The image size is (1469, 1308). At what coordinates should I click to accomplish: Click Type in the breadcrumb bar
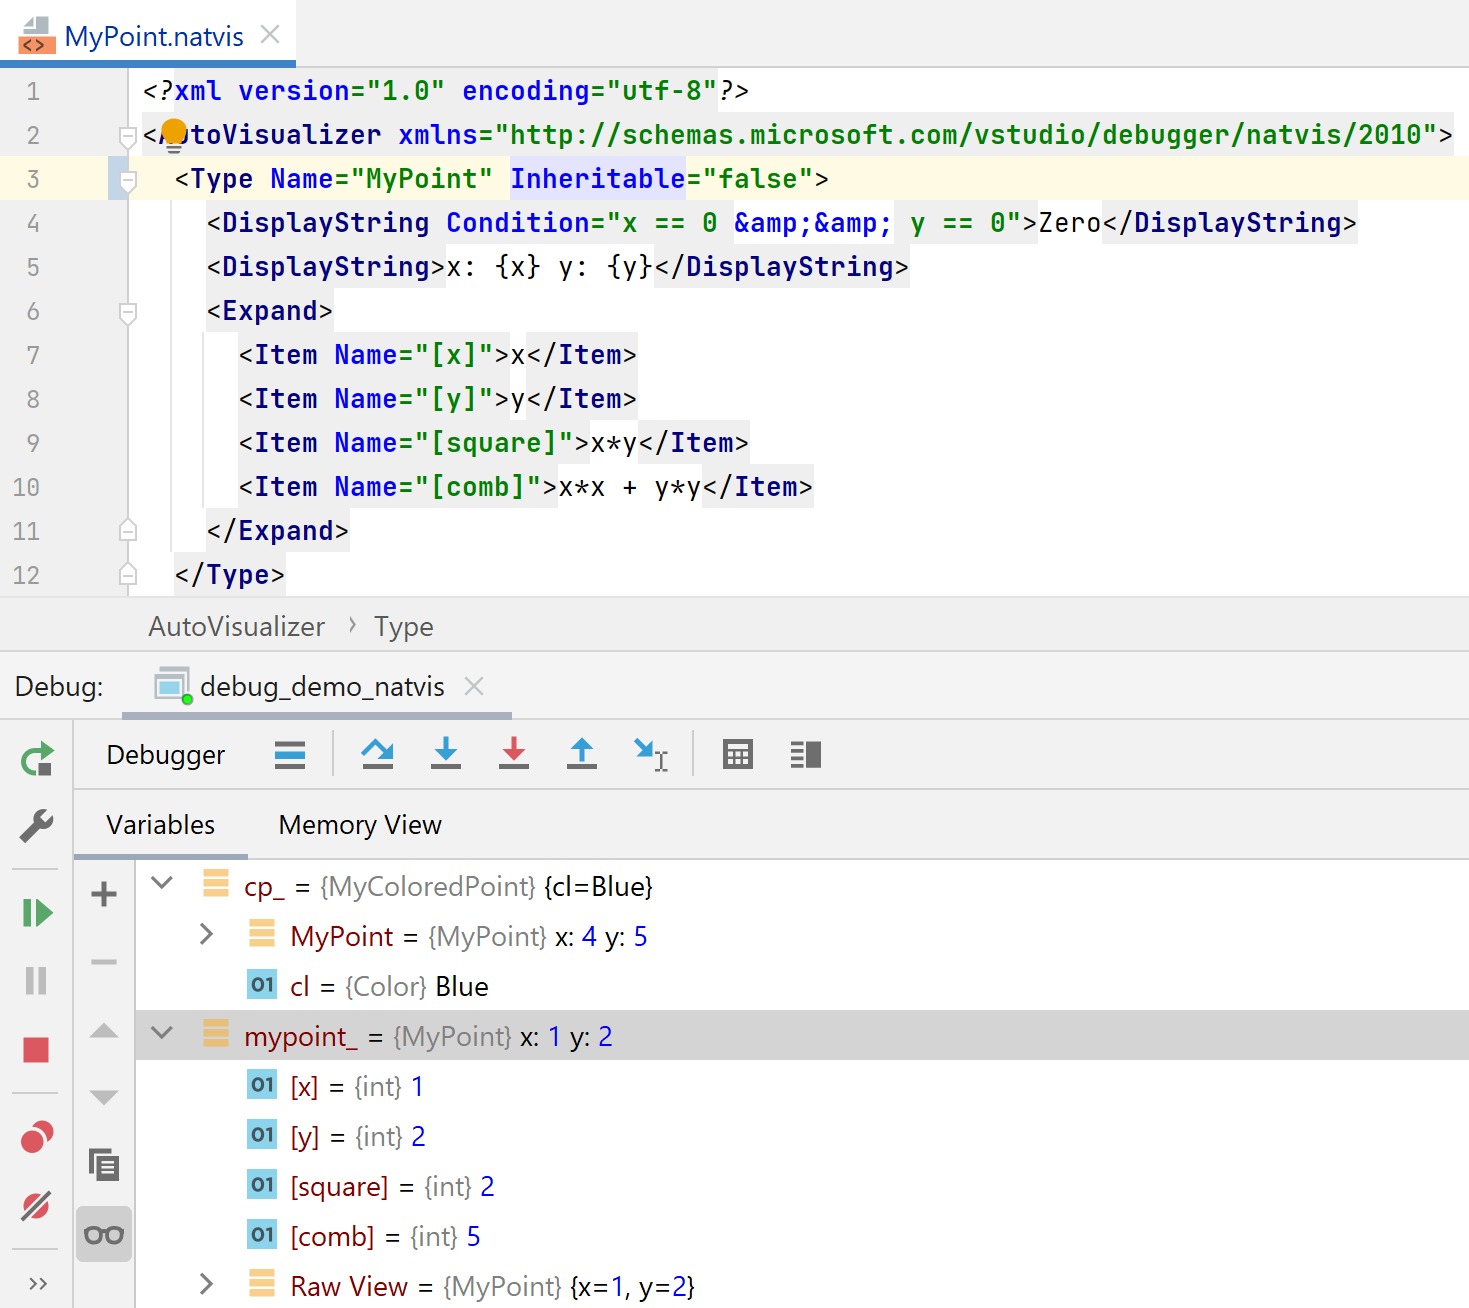(403, 626)
